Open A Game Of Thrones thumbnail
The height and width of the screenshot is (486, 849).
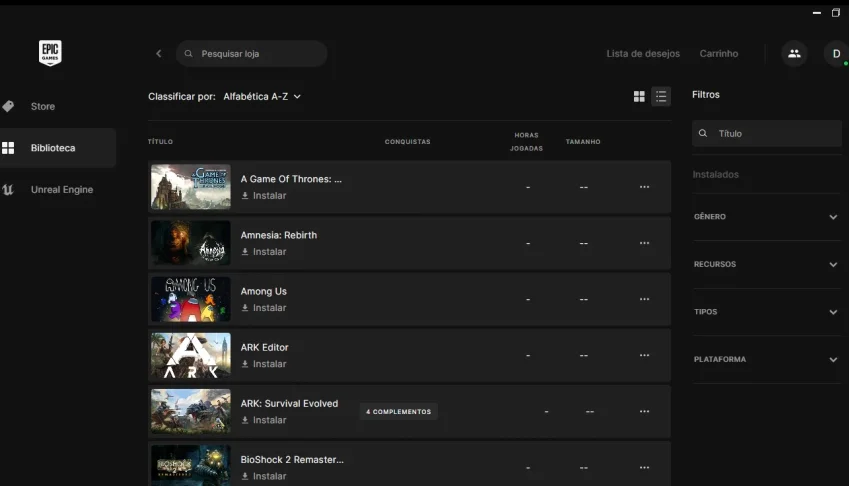click(x=191, y=187)
